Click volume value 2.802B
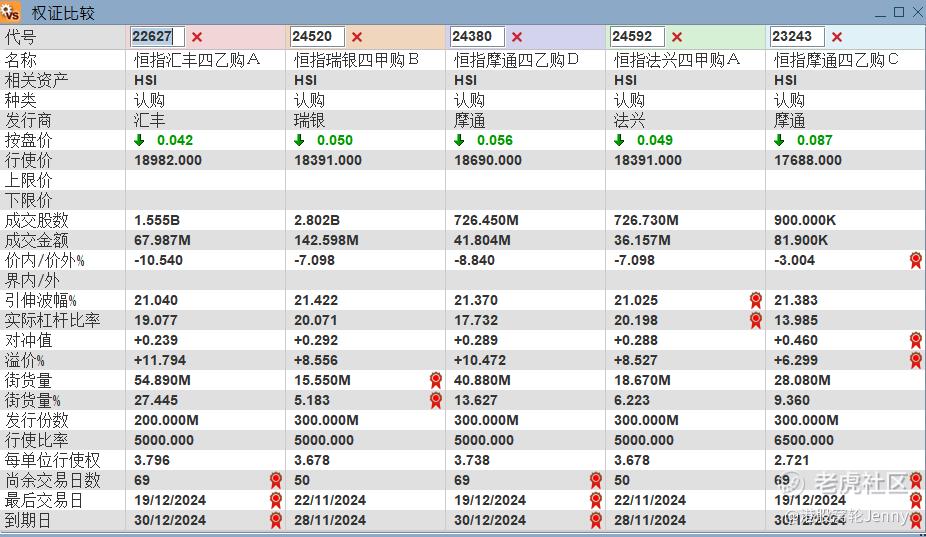This screenshot has height=537, width=926. pos(317,220)
